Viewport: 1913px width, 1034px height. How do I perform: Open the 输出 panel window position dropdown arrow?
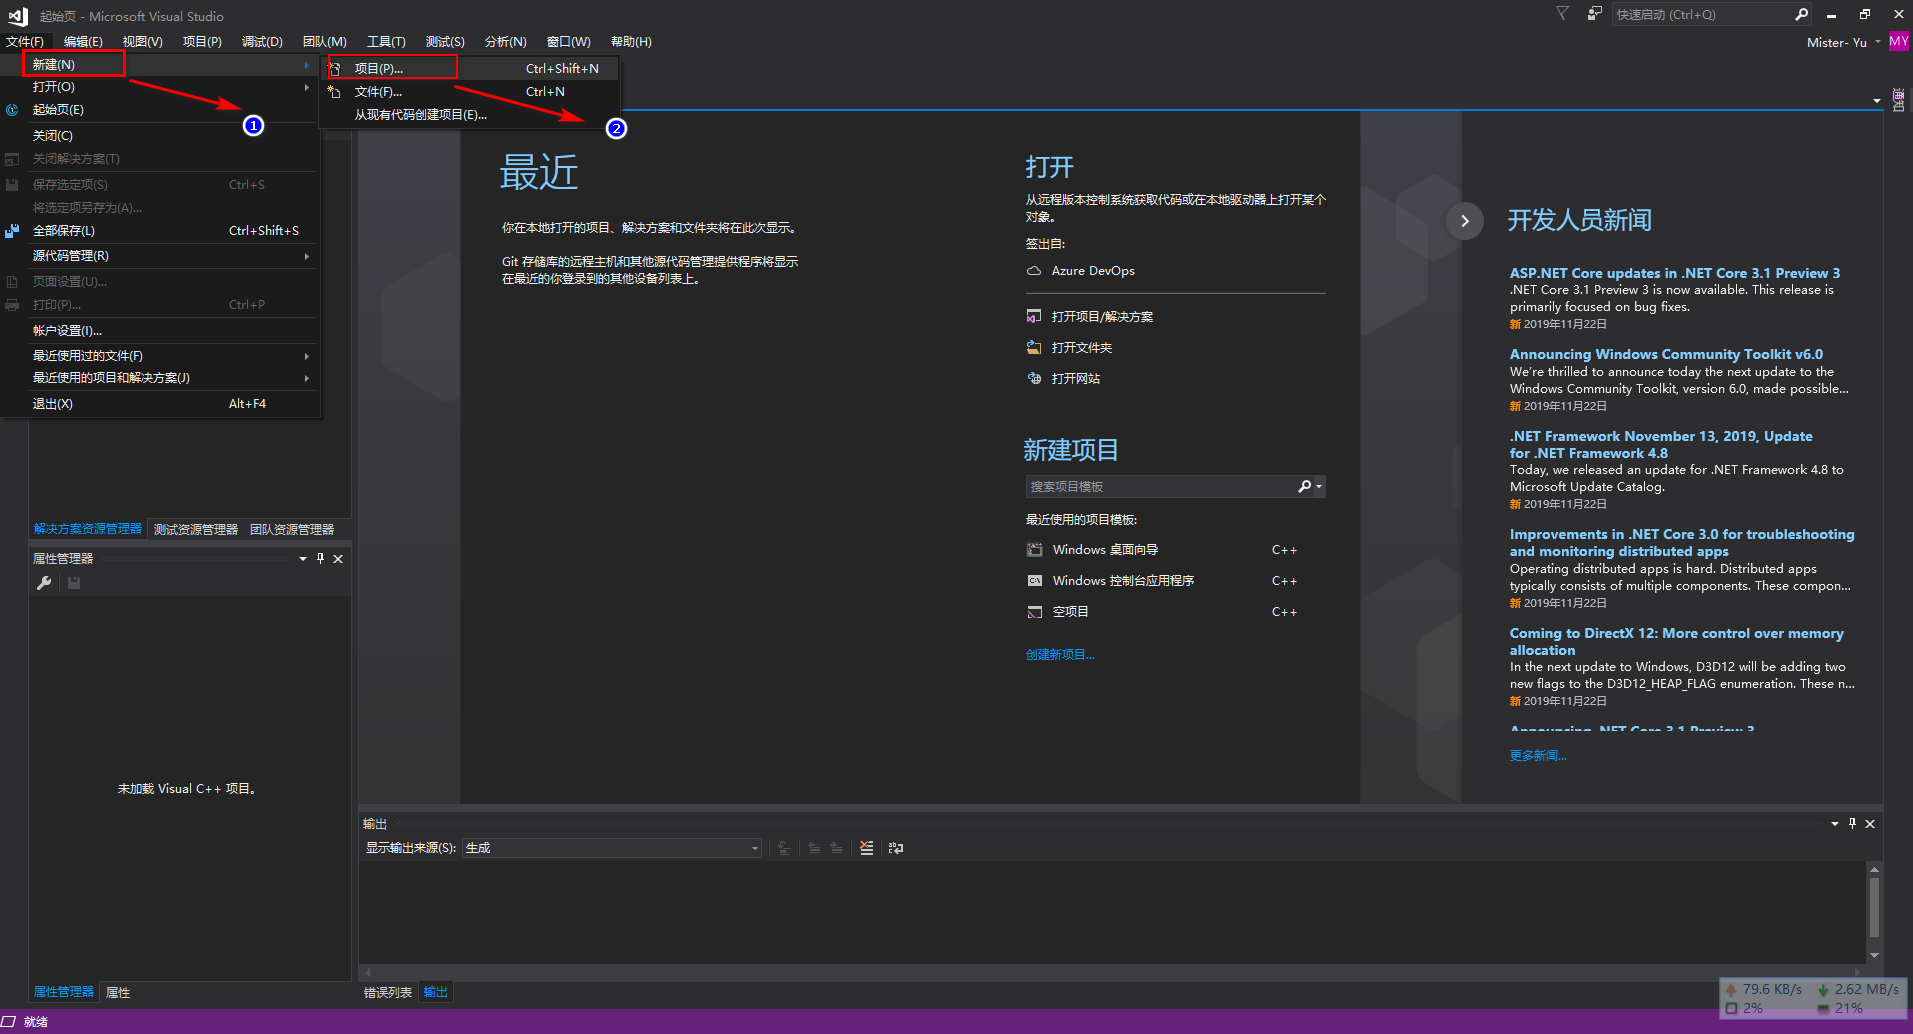coord(1835,824)
